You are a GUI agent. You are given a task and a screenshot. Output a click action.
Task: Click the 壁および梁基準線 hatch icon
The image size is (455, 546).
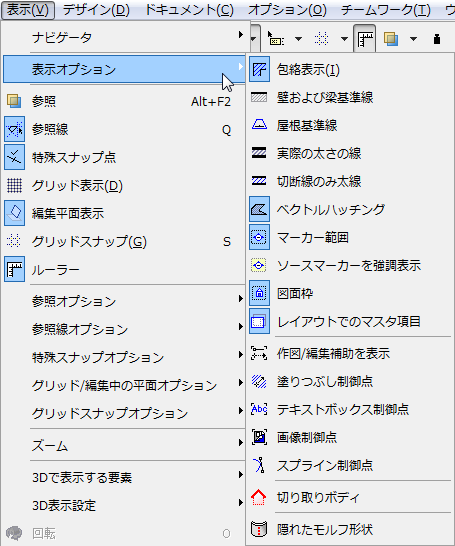point(259,97)
